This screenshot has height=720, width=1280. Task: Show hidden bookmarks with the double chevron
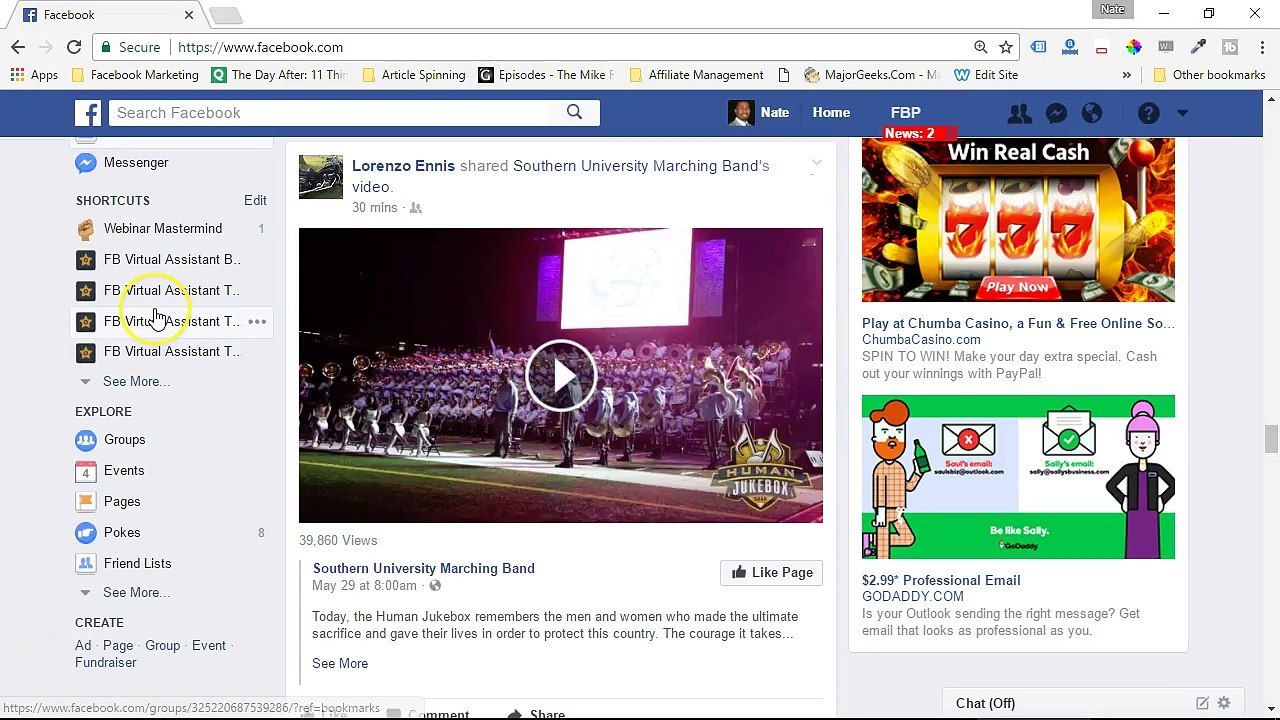(x=1126, y=75)
